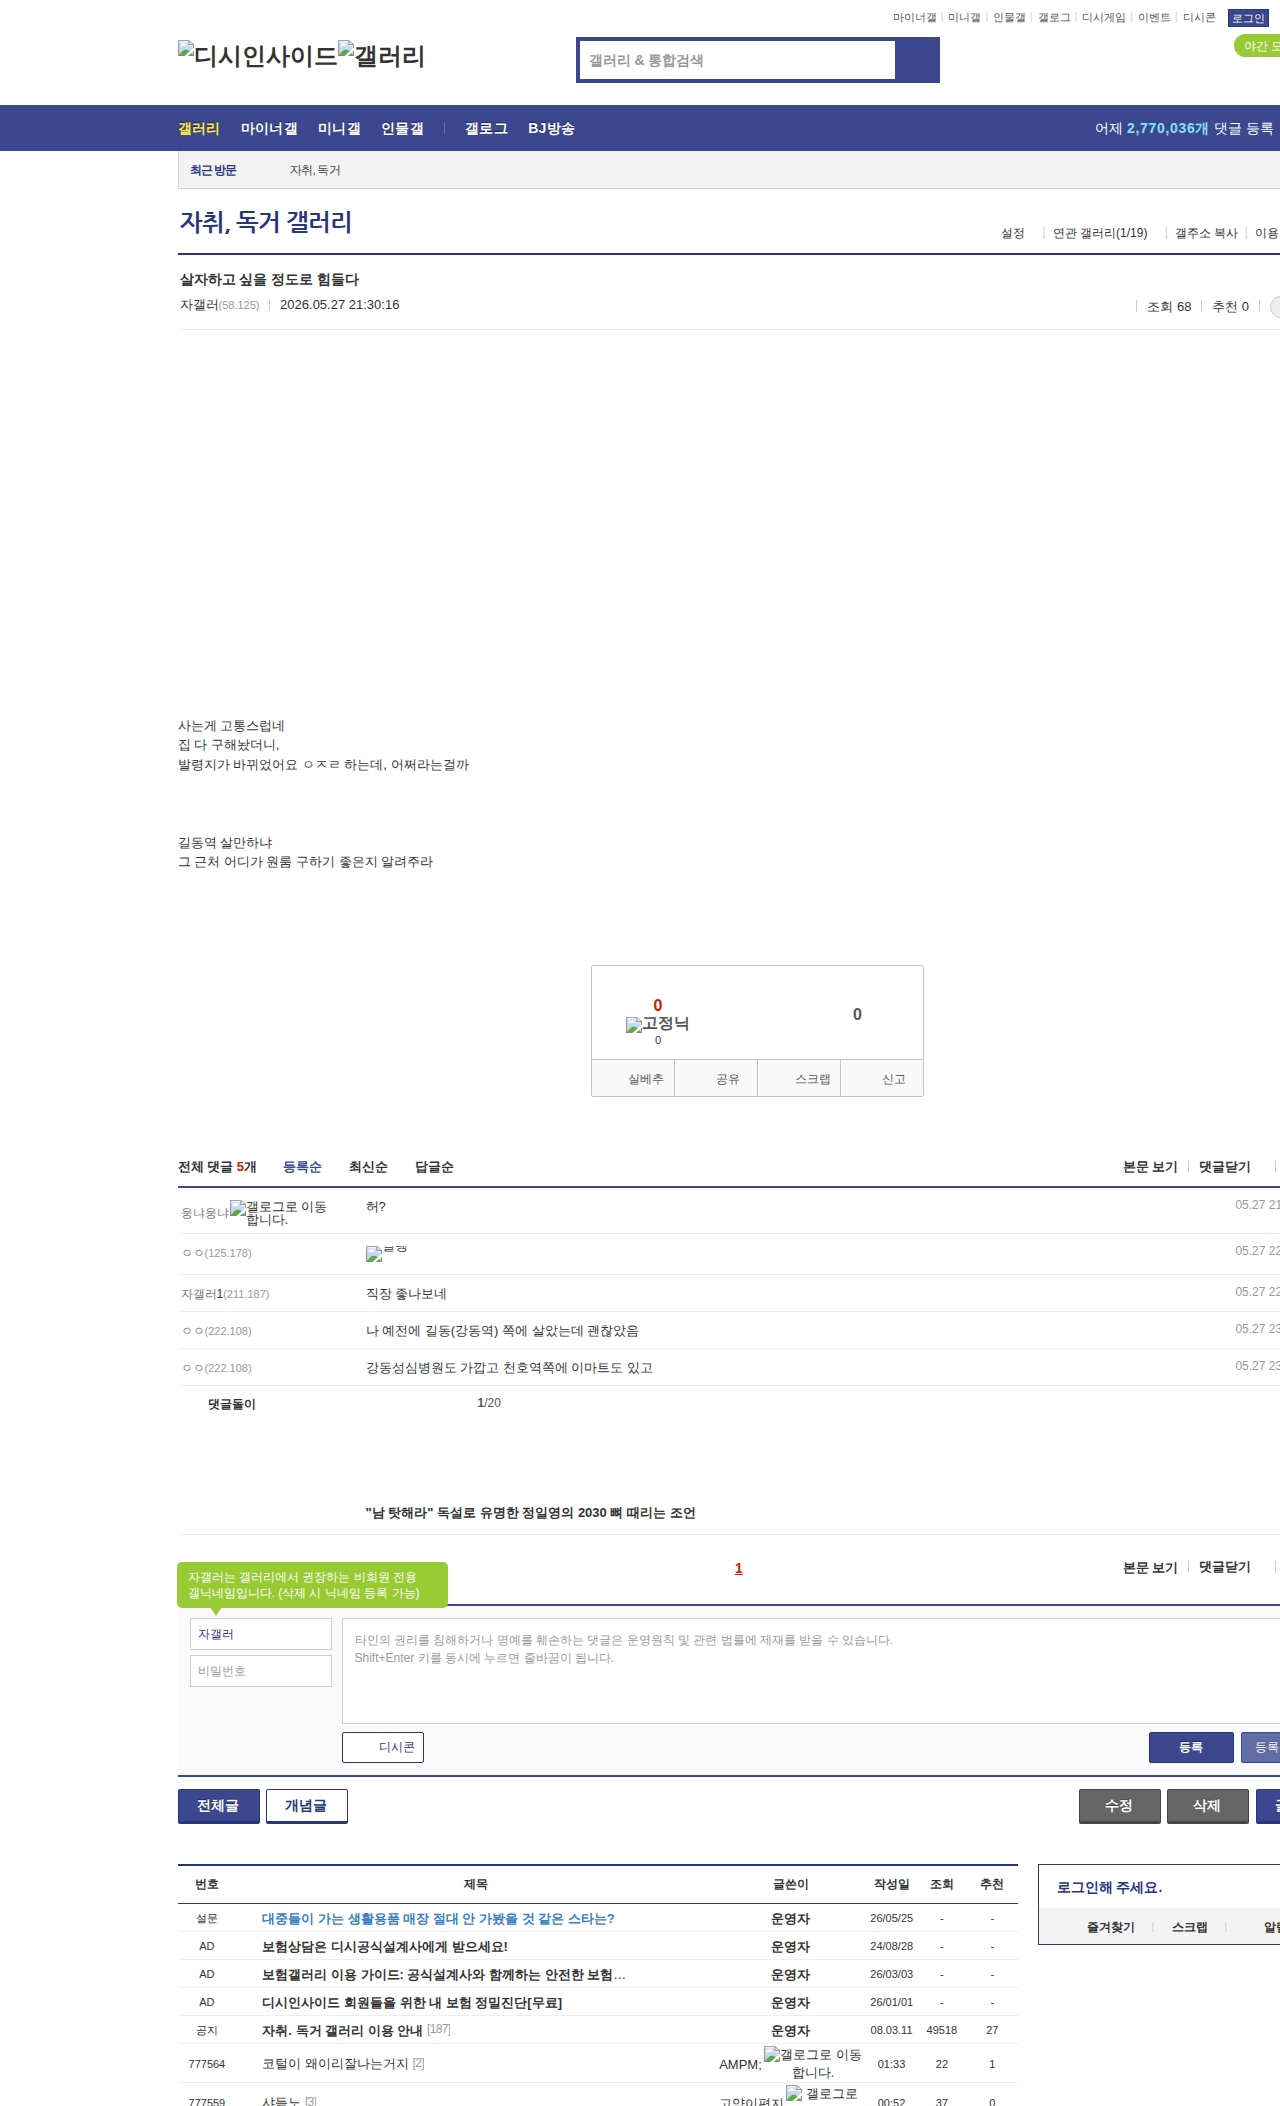Open 갤로그 in the blue navigation bar
The width and height of the screenshot is (1280, 2106).
click(x=486, y=128)
